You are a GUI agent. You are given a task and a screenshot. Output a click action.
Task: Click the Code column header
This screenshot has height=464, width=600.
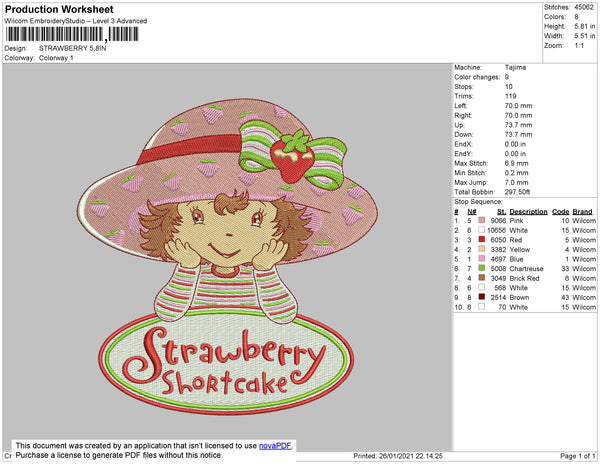click(x=561, y=212)
